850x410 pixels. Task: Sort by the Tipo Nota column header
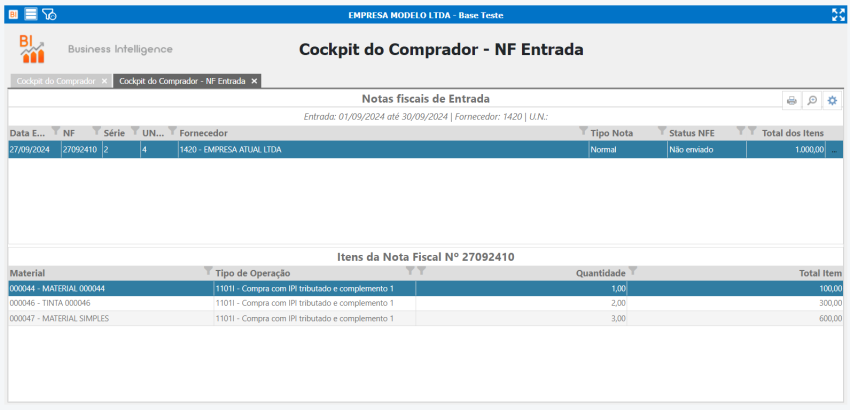pyautogui.click(x=611, y=133)
